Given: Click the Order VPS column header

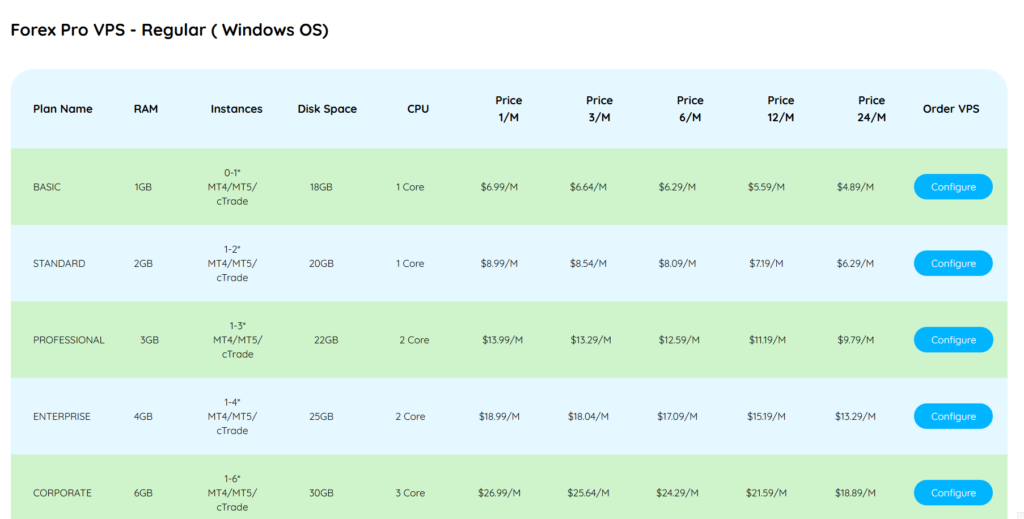Looking at the screenshot, I should pyautogui.click(x=951, y=109).
